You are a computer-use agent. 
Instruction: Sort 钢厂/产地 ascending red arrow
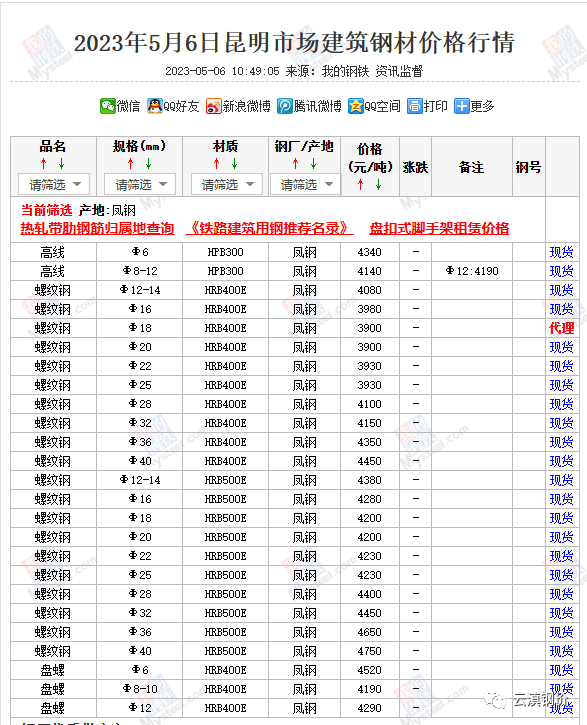click(295, 164)
